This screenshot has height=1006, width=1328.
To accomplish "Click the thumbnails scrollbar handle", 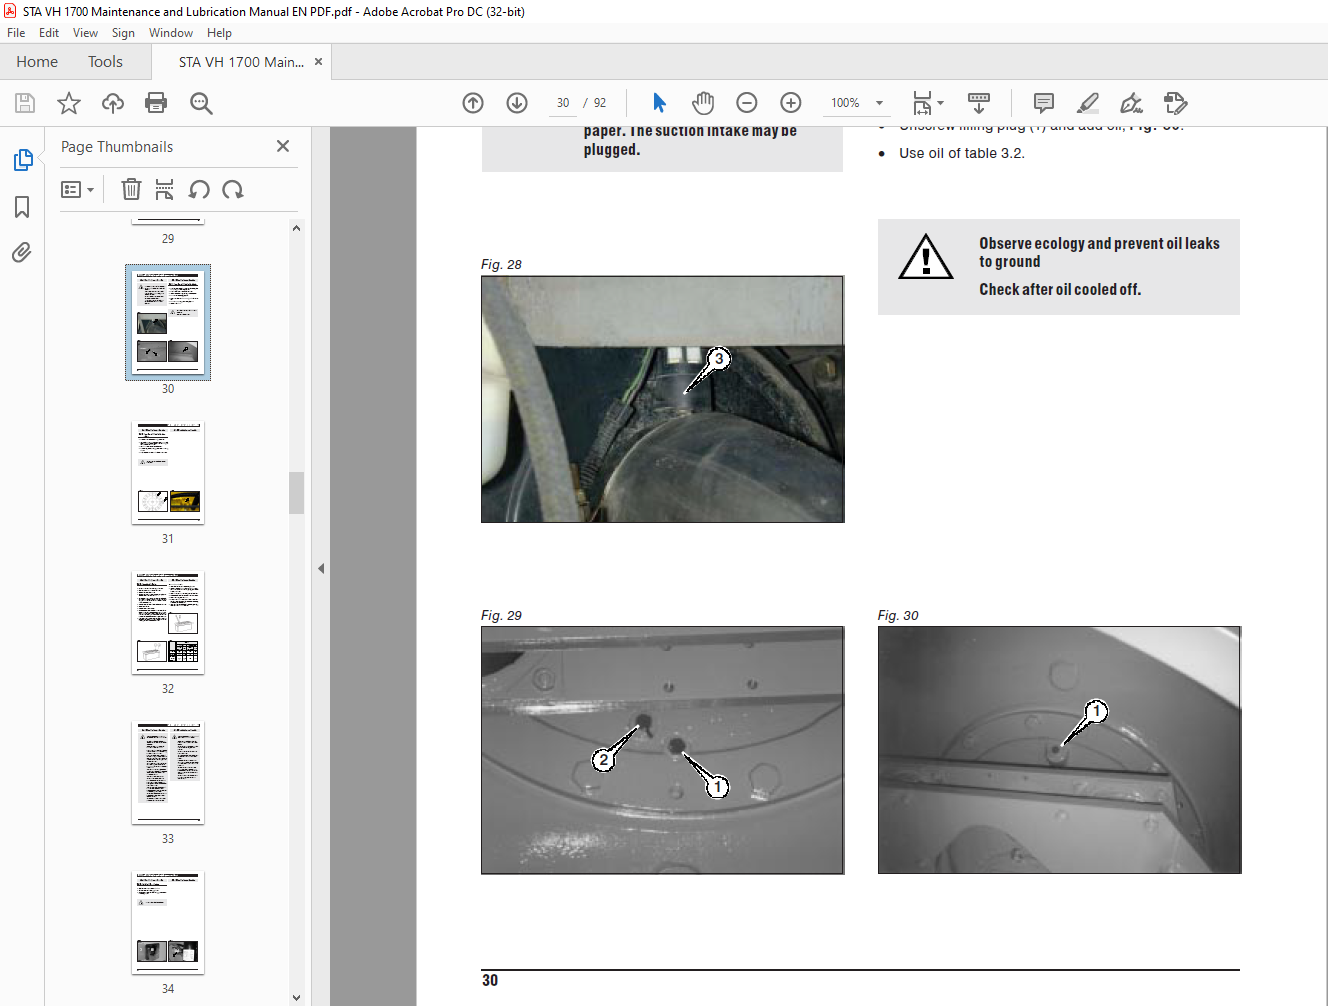I will (x=296, y=492).
